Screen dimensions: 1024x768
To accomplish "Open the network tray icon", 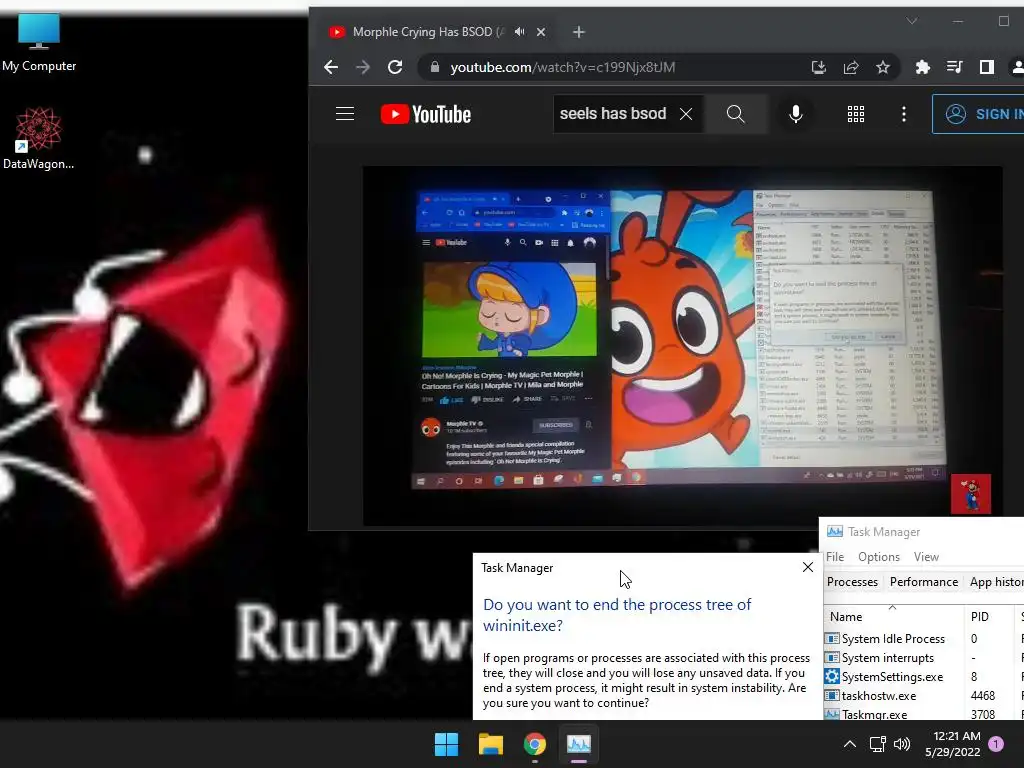I will coord(877,744).
